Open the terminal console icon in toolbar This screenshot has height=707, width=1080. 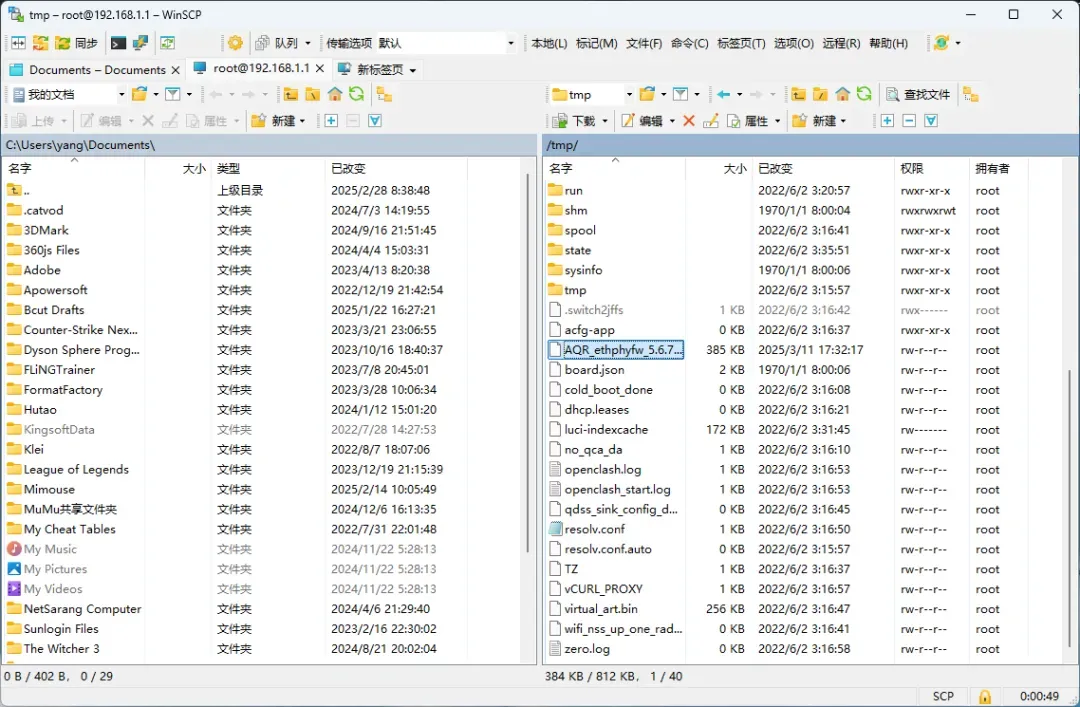tap(119, 43)
